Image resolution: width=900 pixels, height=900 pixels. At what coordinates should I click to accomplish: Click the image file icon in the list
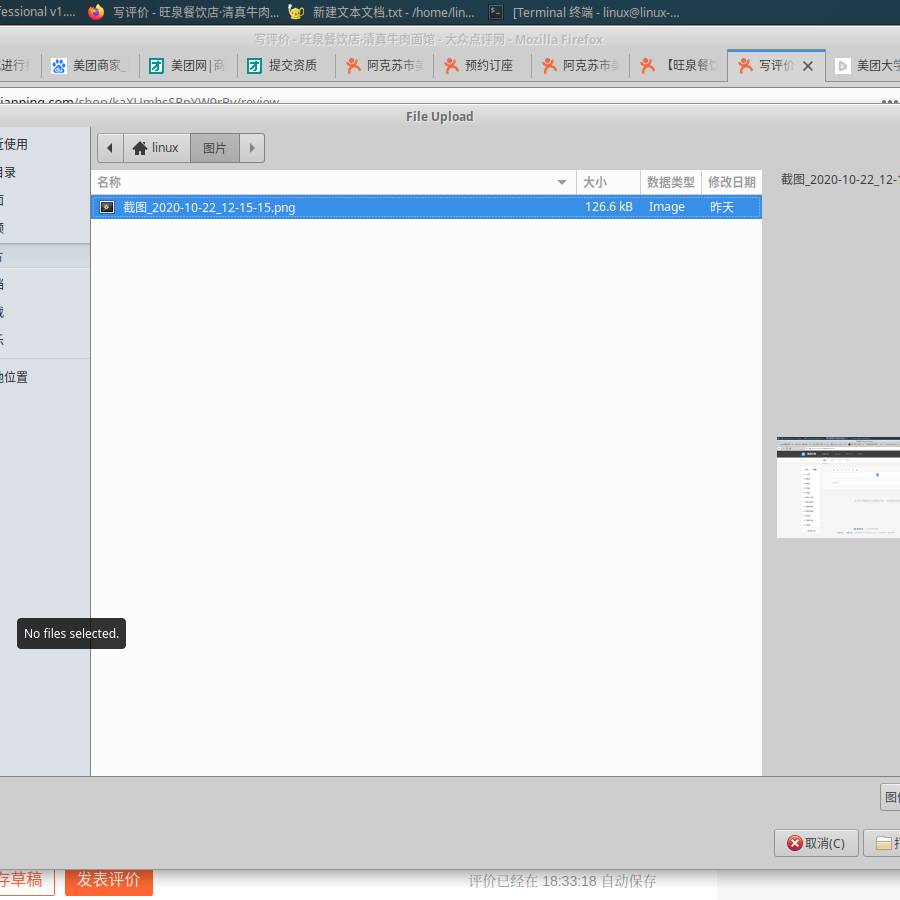107,207
